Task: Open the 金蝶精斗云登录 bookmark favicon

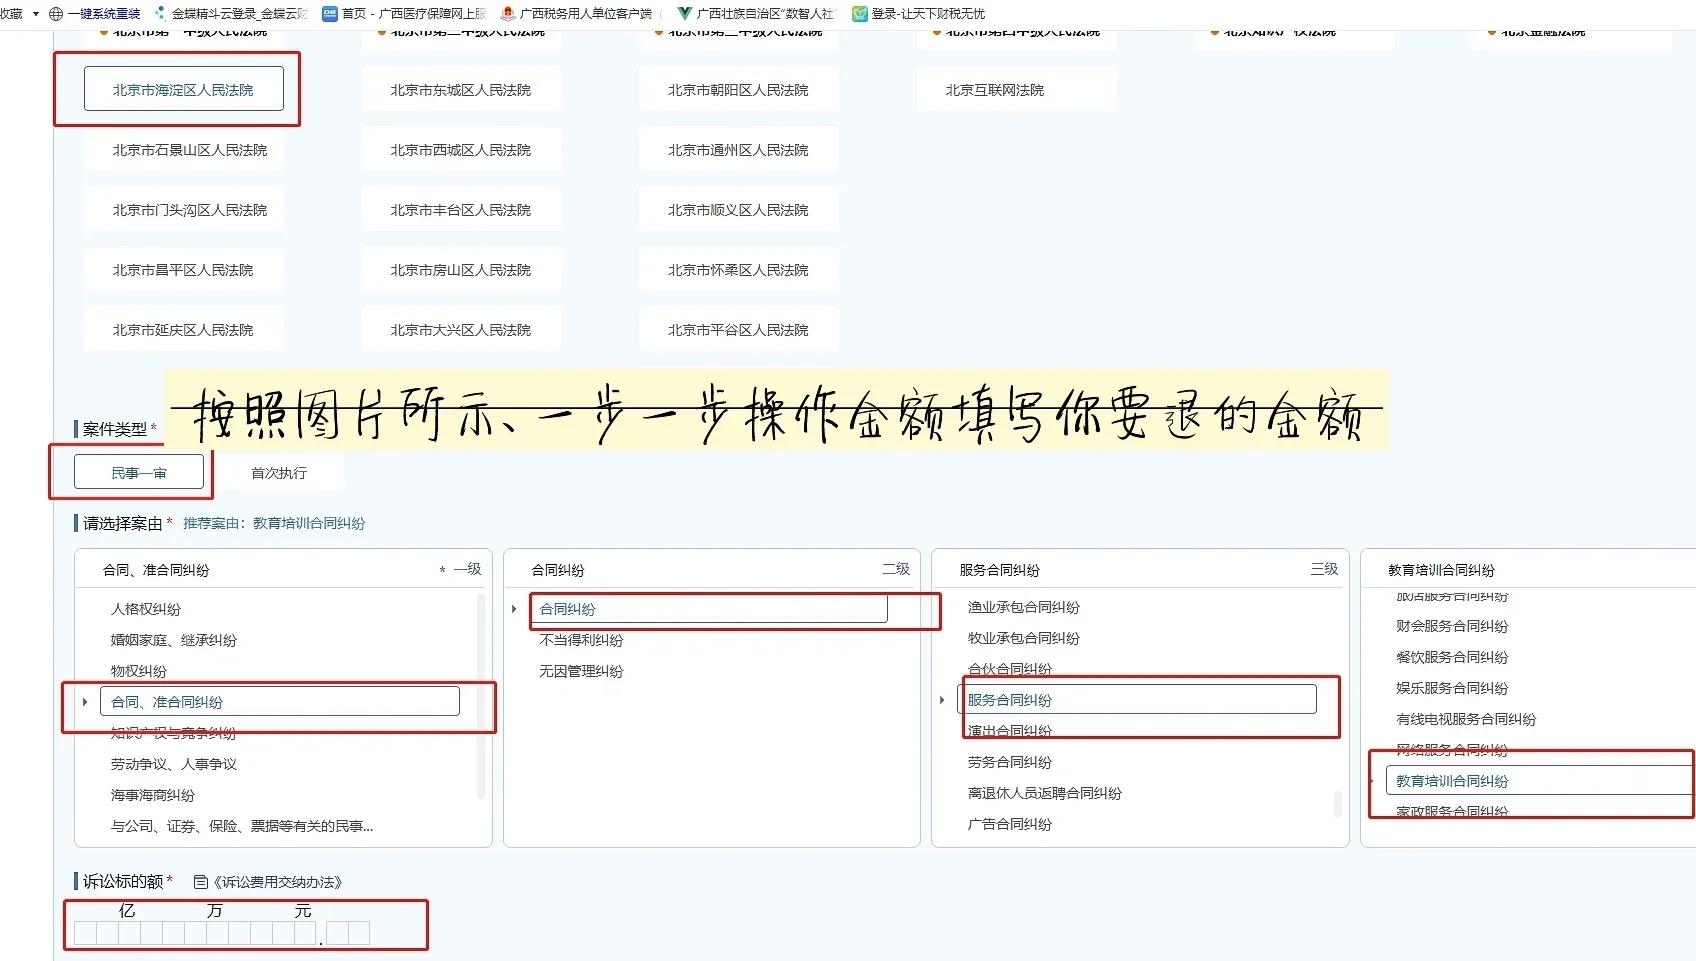Action: [160, 14]
